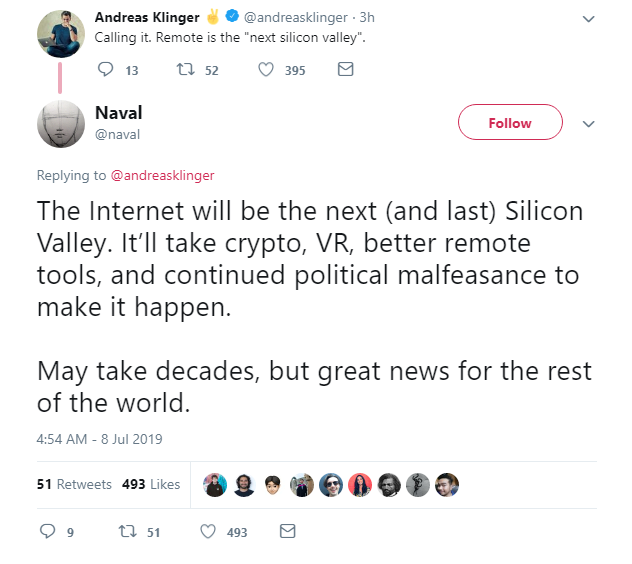Send Andreas Klinger's tweet via direct message
This screenshot has height=564, width=632.
[346, 70]
